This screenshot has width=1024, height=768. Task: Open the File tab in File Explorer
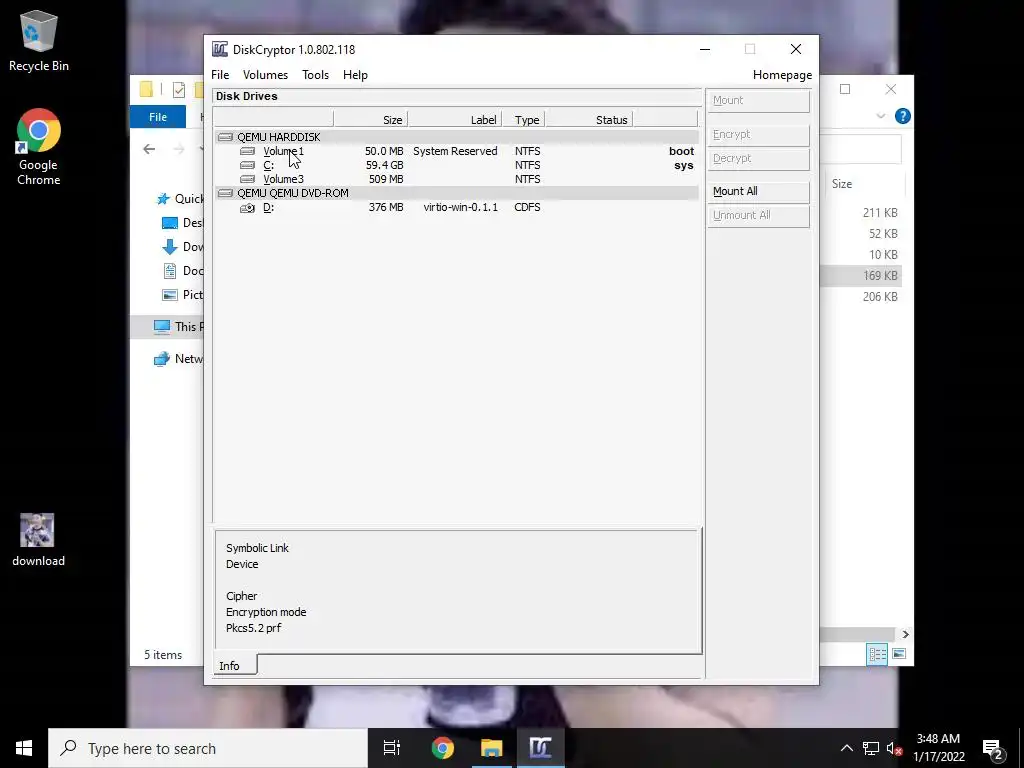point(158,117)
